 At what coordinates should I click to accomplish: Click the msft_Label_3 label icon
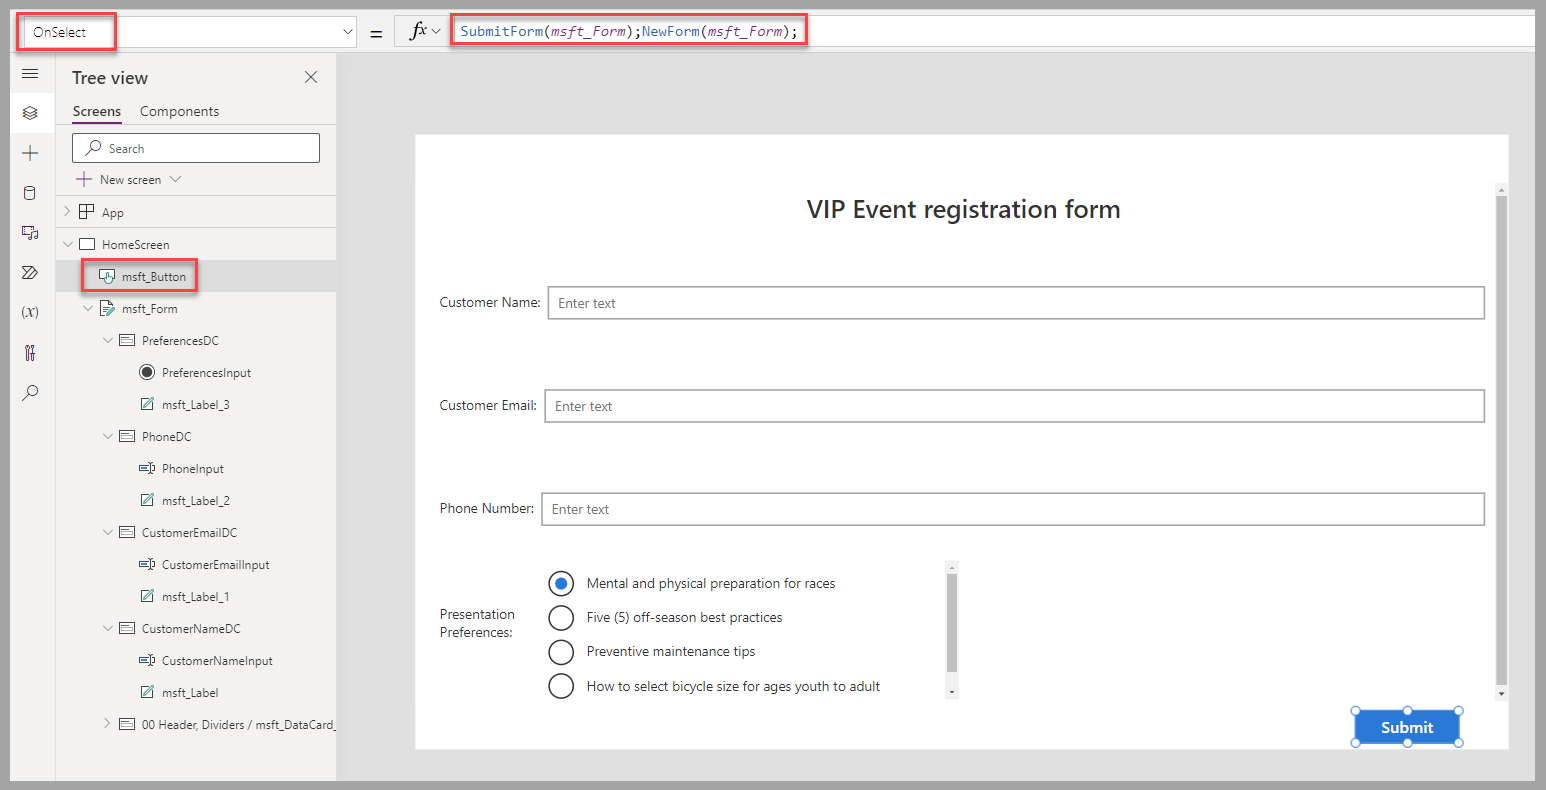click(147, 404)
